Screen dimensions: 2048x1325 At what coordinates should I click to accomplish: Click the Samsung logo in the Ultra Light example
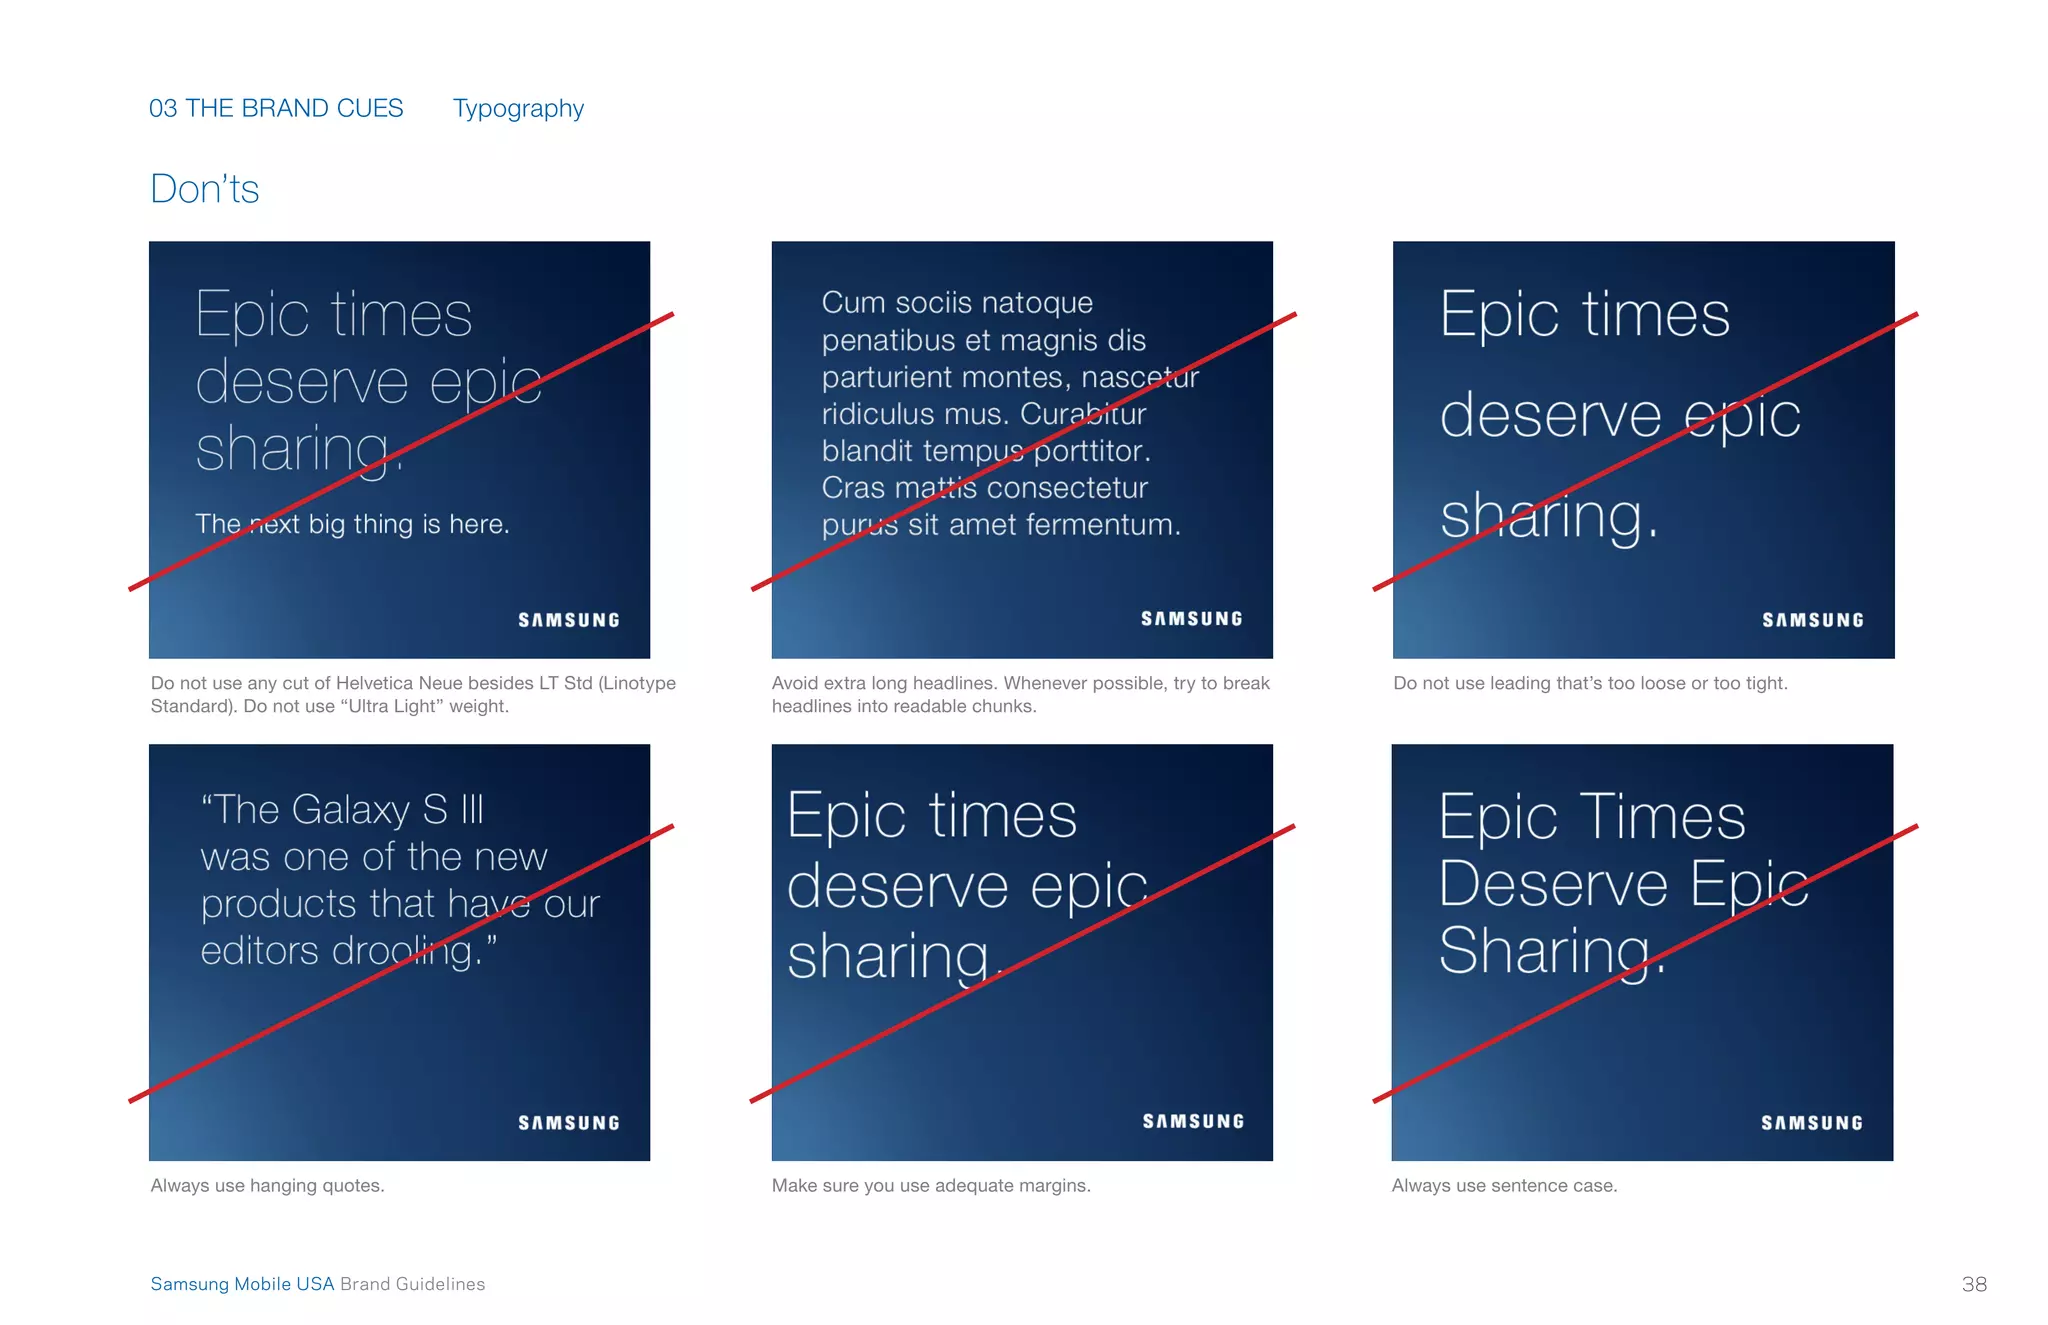pyautogui.click(x=569, y=620)
